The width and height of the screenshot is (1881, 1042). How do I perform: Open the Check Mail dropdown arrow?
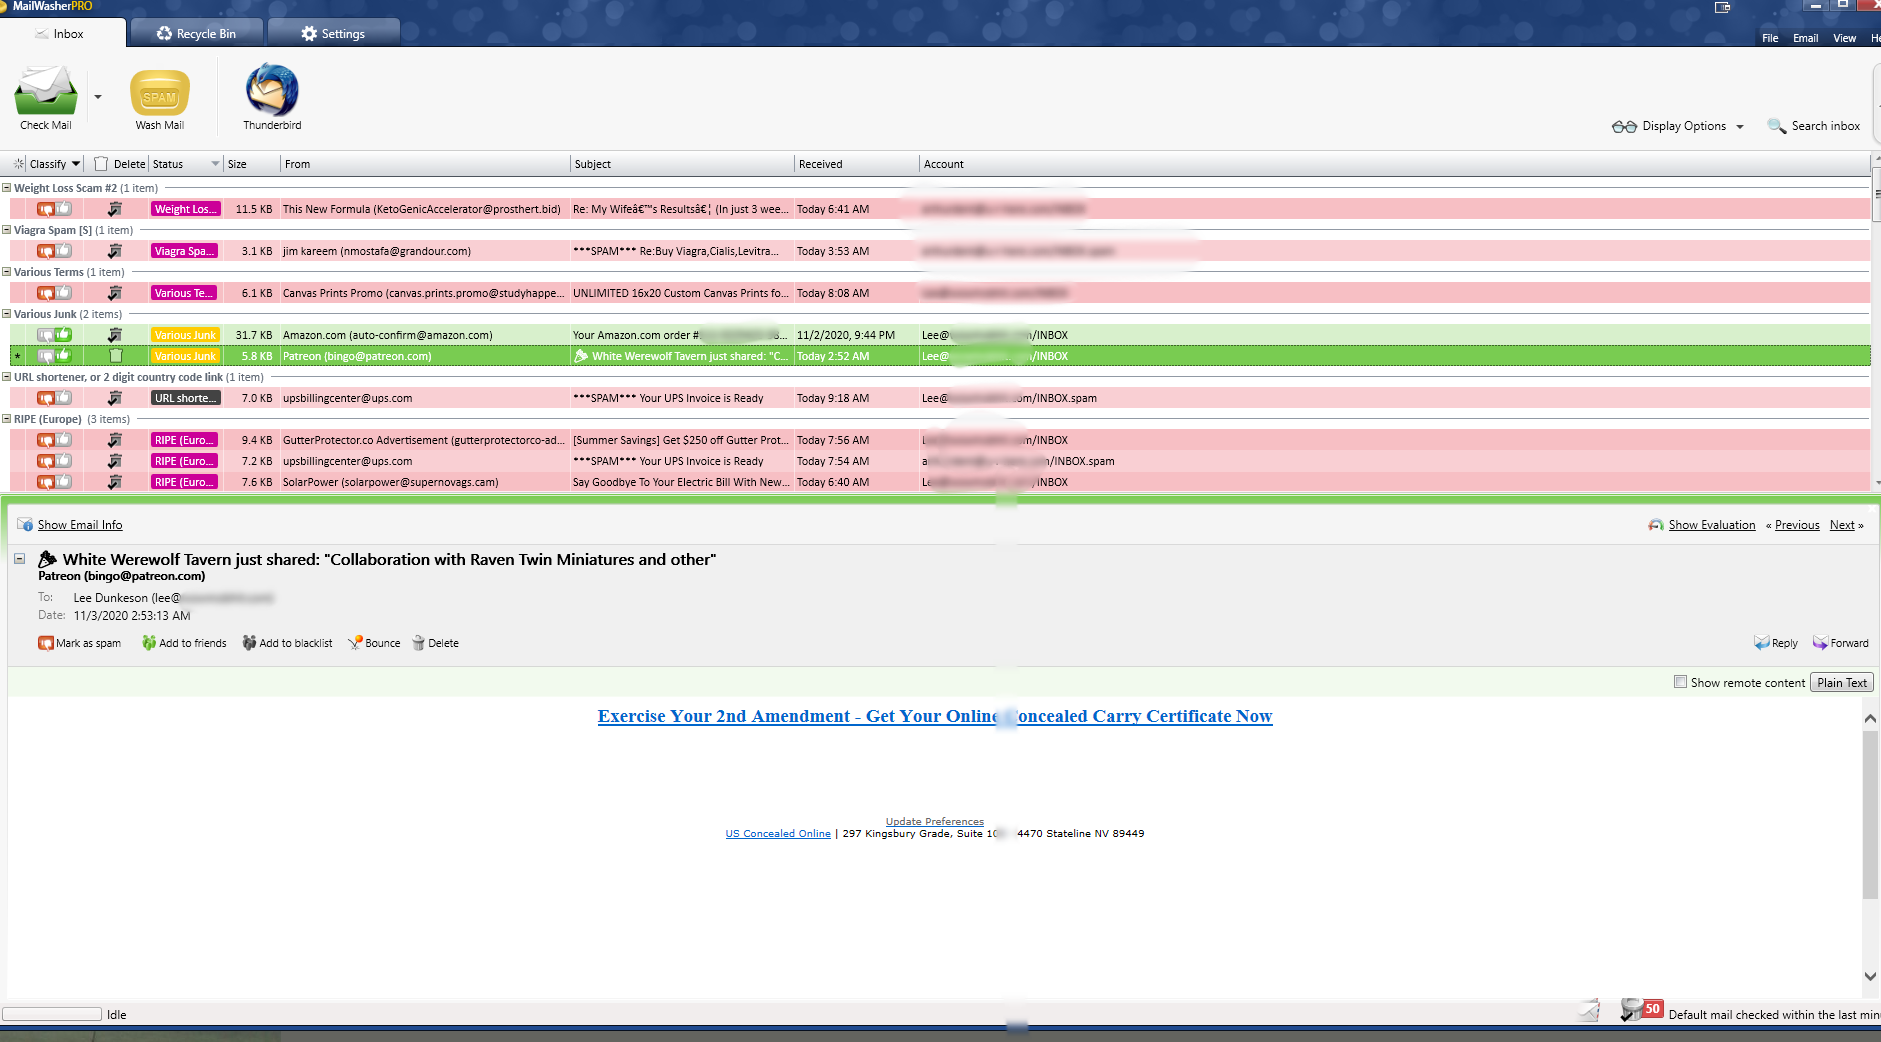(x=98, y=97)
